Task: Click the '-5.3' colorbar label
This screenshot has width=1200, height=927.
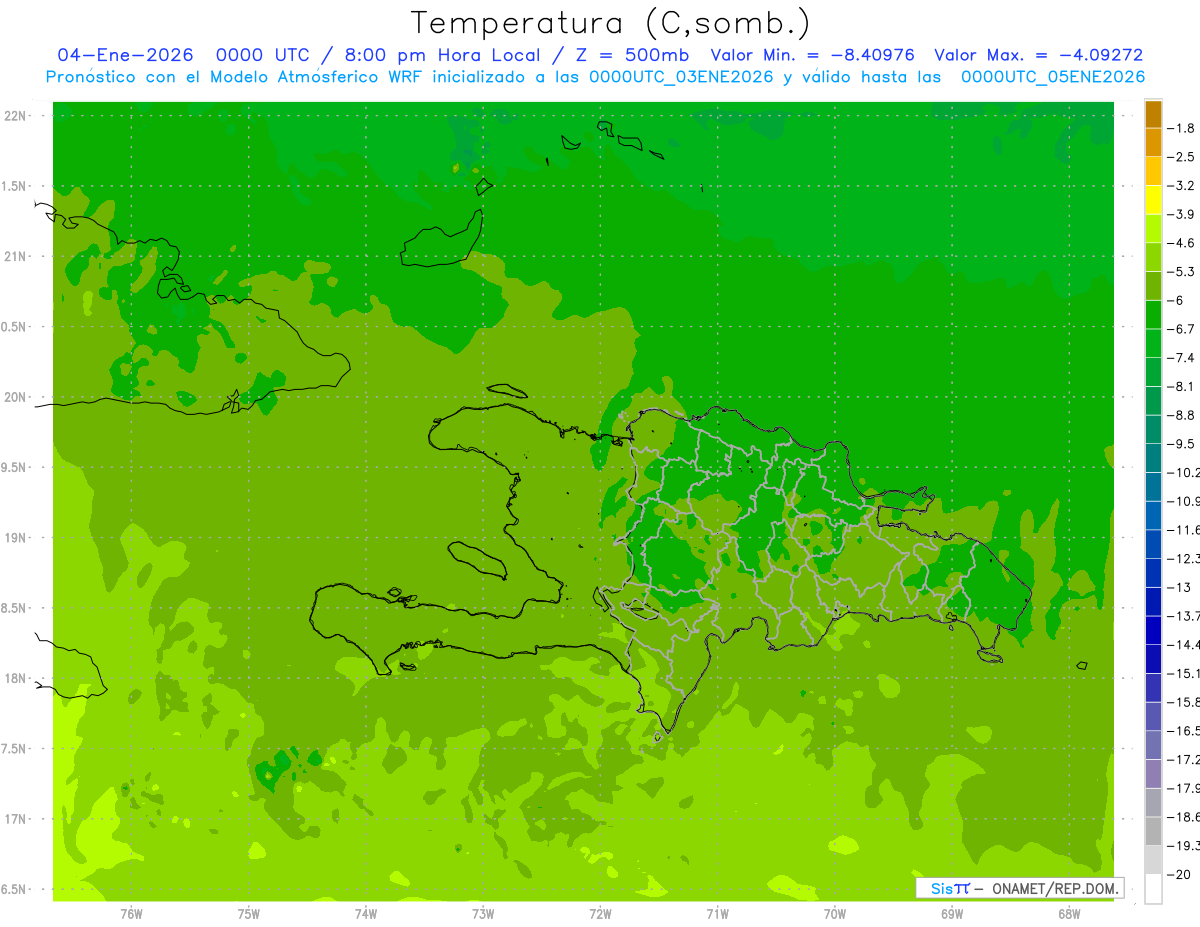Action: tap(1180, 271)
